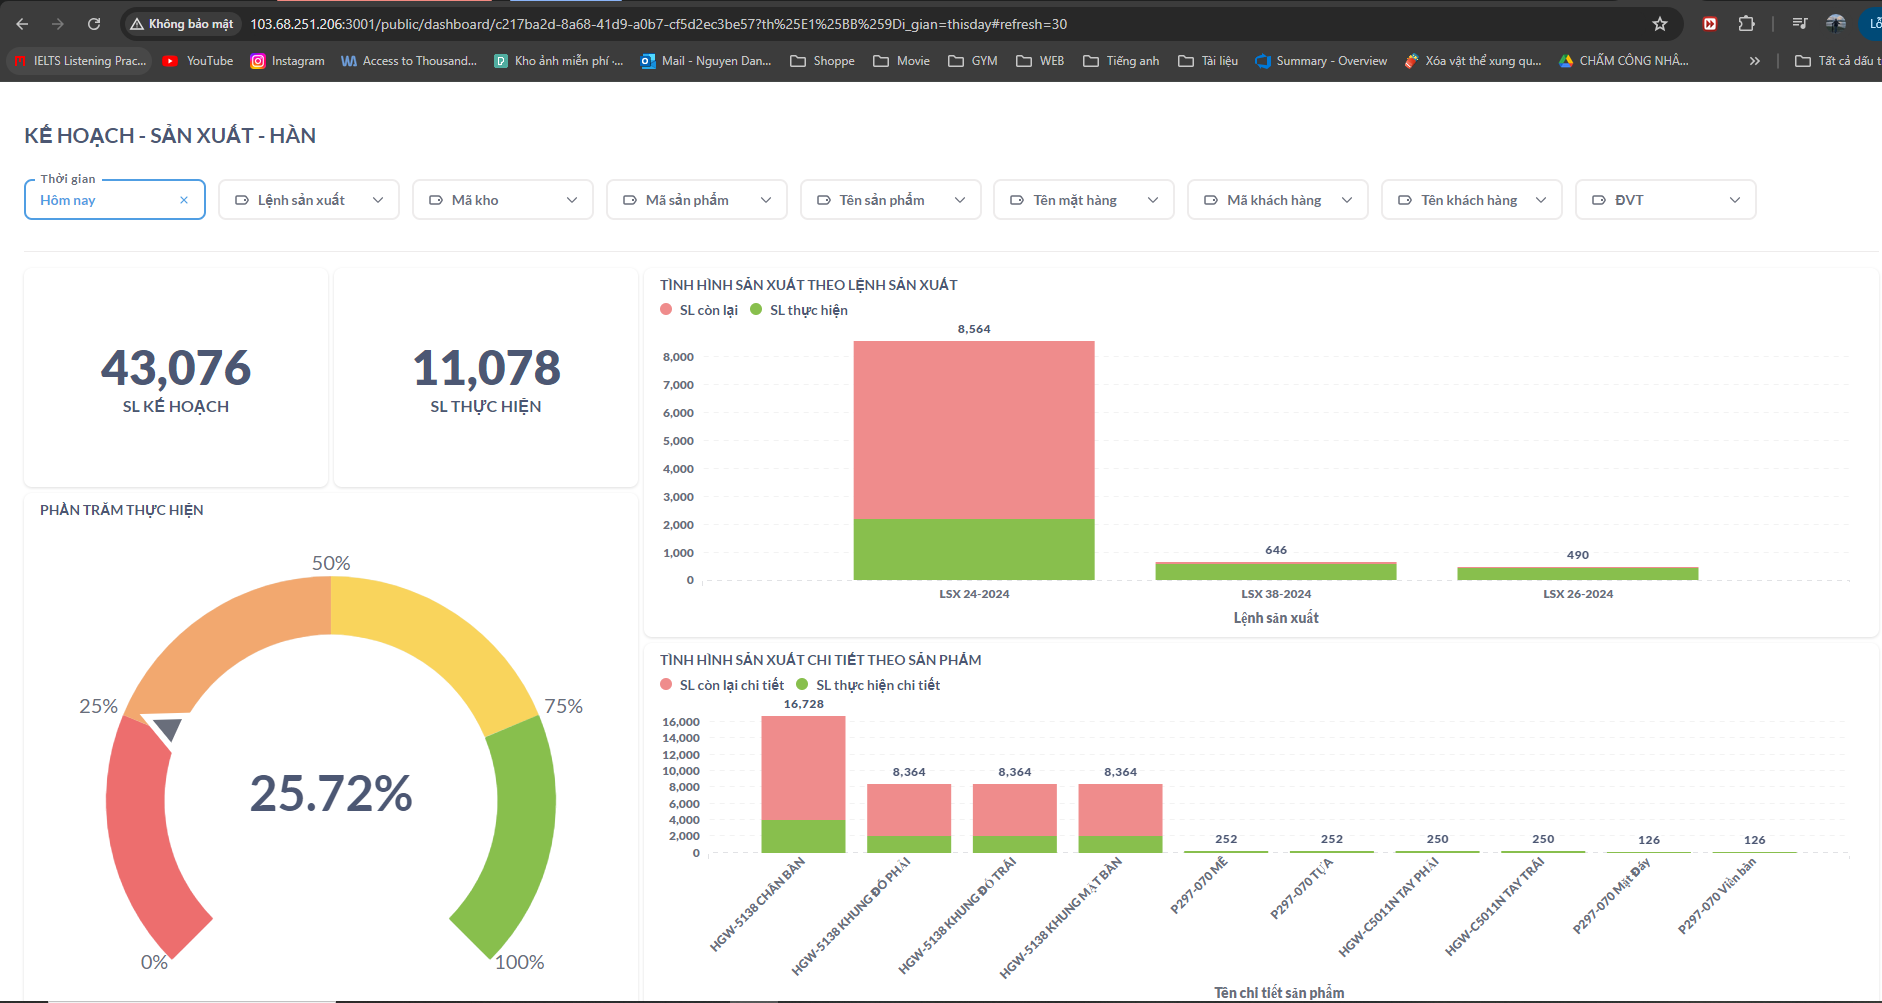Click the YouTube bookmark icon
This screenshot has width=1882, height=1003.
(168, 60)
